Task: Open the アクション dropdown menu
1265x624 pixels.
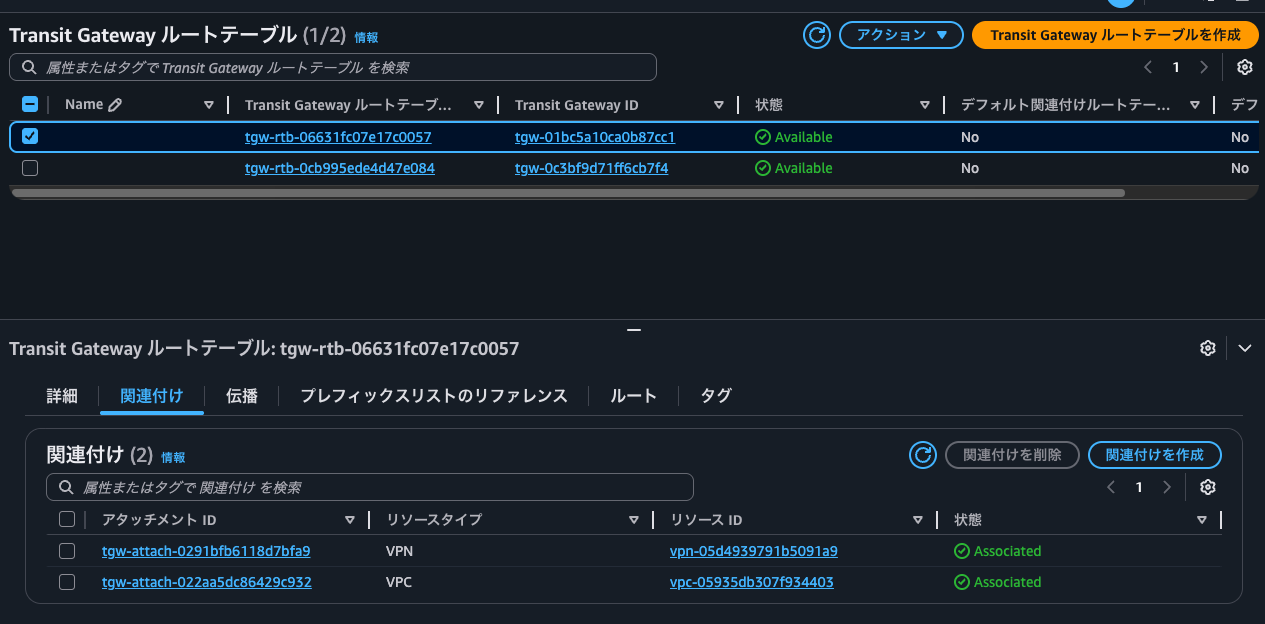Action: tap(901, 35)
